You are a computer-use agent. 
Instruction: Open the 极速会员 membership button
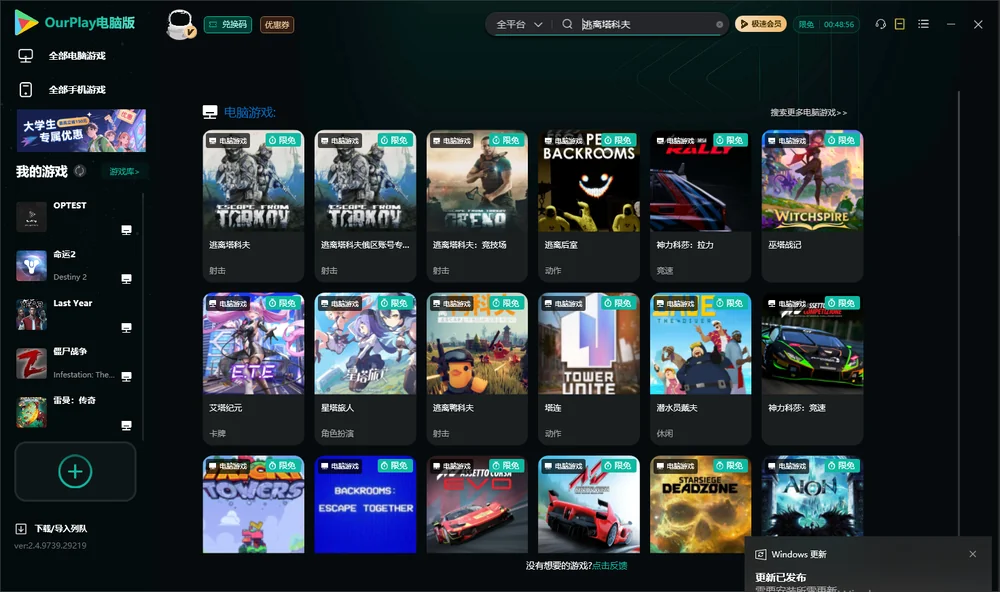point(761,24)
